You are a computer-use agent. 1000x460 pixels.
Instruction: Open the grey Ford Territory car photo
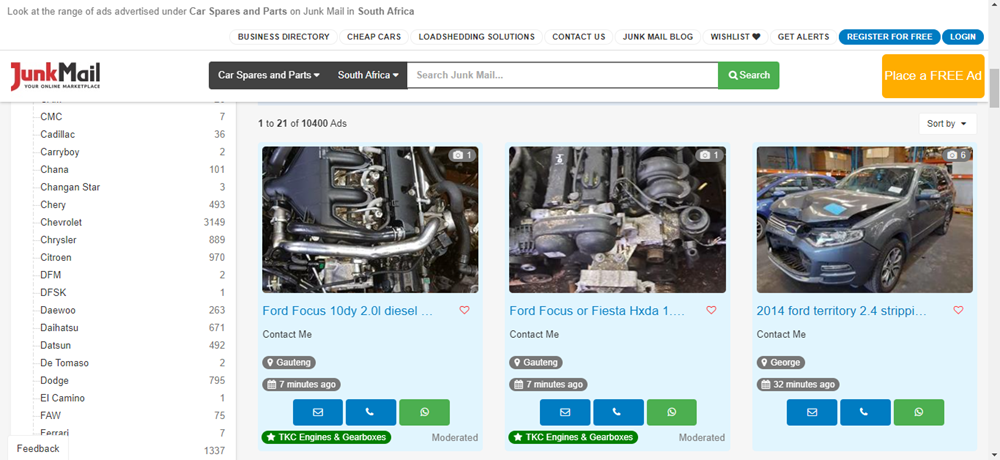[x=865, y=219]
